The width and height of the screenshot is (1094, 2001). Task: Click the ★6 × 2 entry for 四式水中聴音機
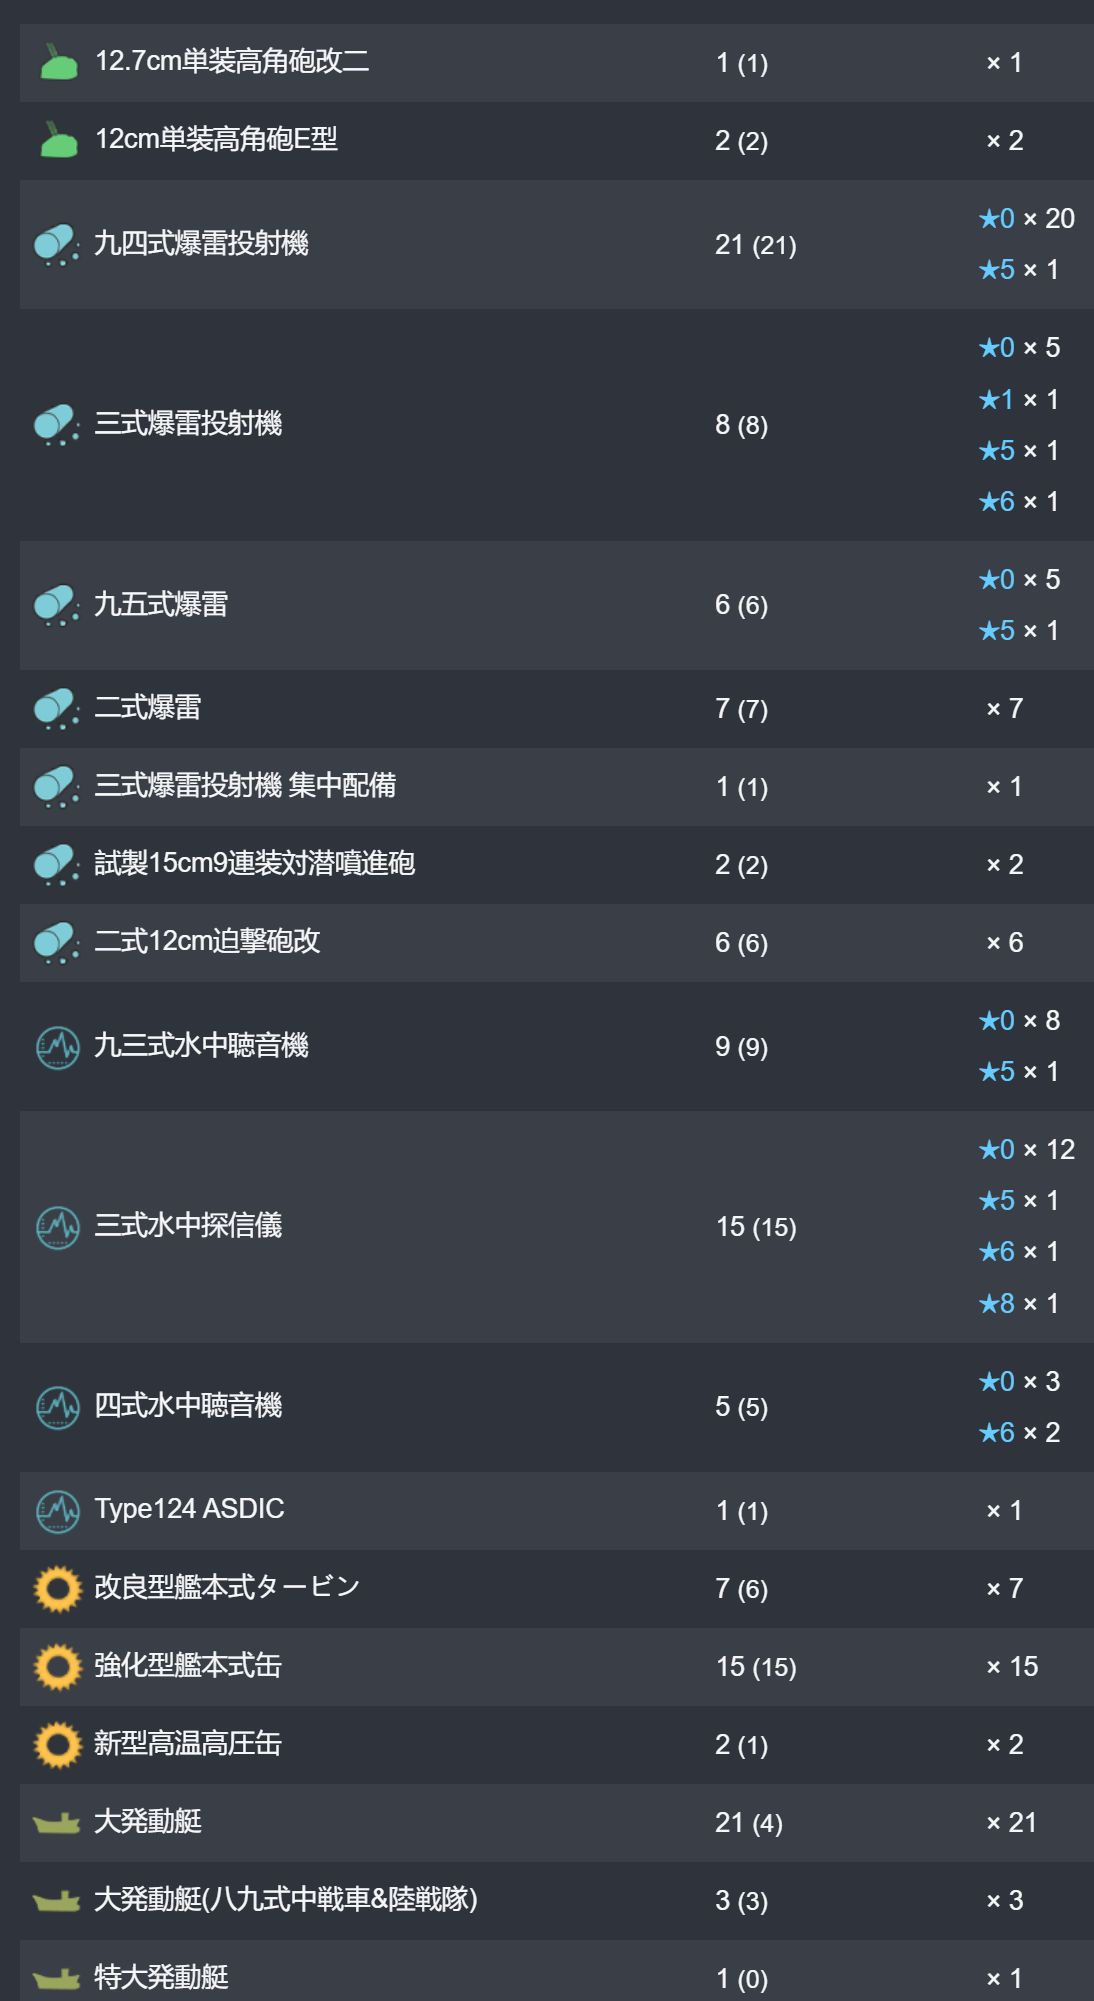[1019, 1433]
